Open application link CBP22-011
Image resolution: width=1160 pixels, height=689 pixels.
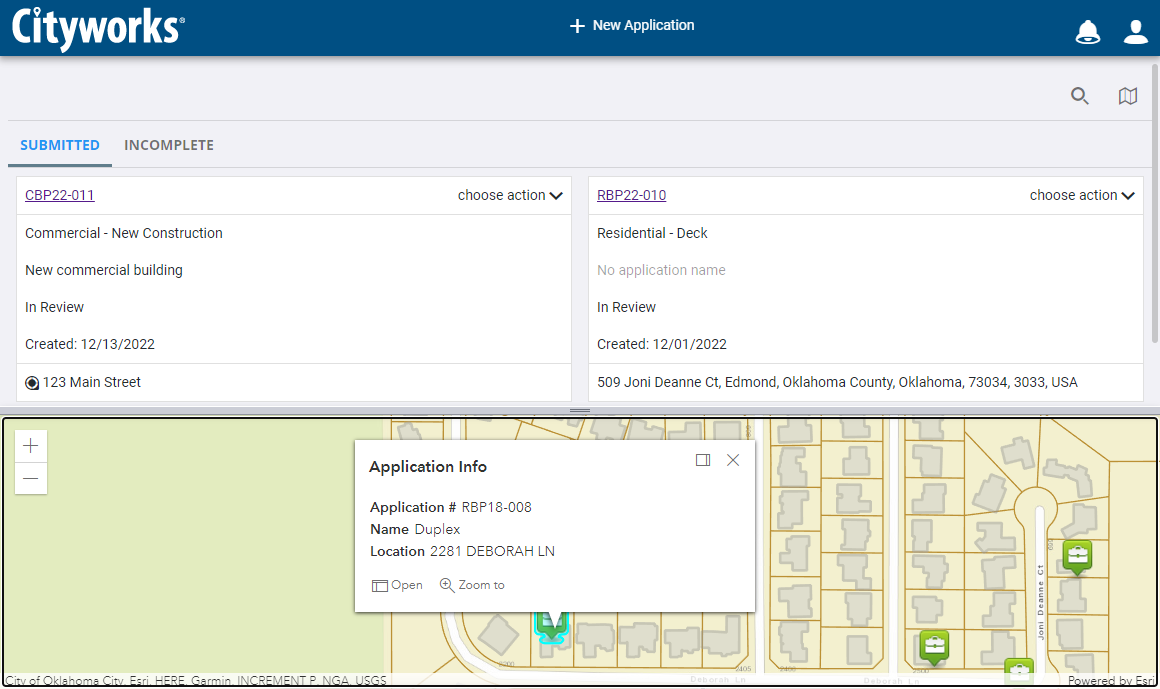click(x=60, y=195)
